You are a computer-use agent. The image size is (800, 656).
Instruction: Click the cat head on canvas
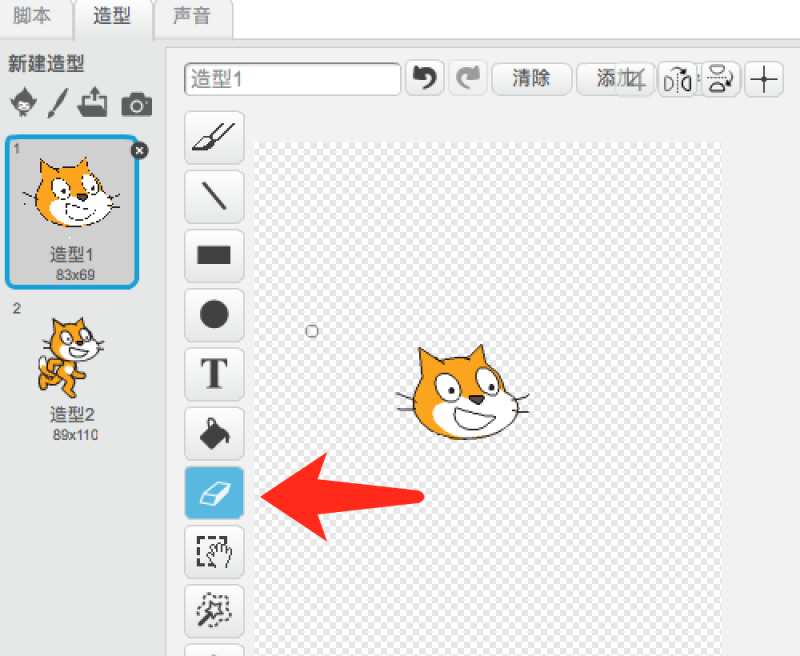coord(462,392)
